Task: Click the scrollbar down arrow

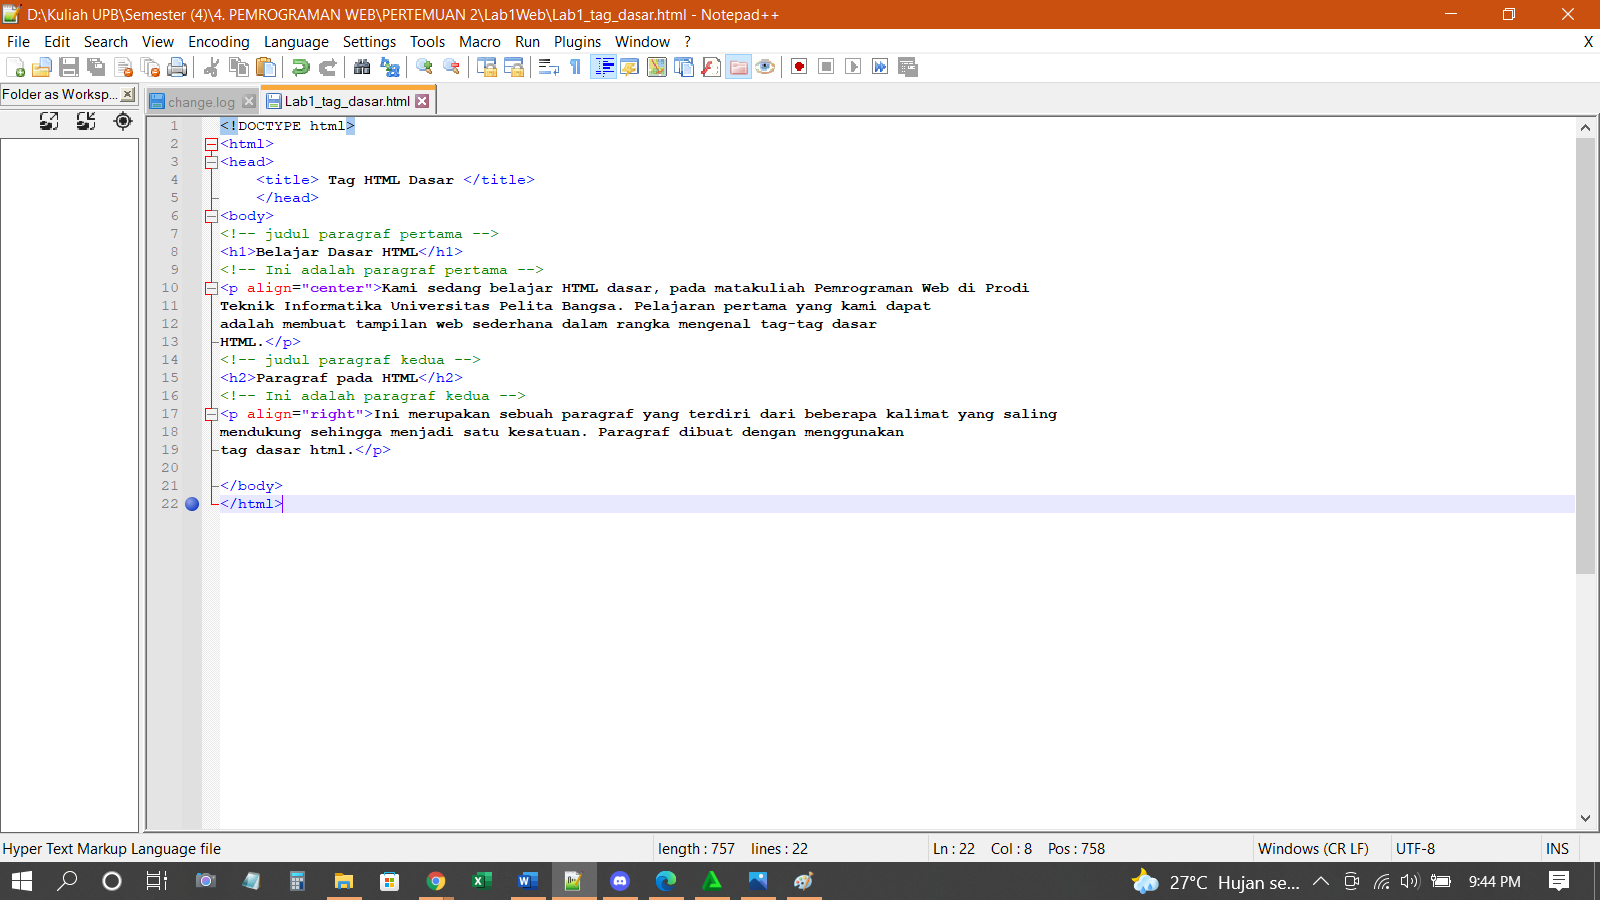Action: pyautogui.click(x=1585, y=818)
